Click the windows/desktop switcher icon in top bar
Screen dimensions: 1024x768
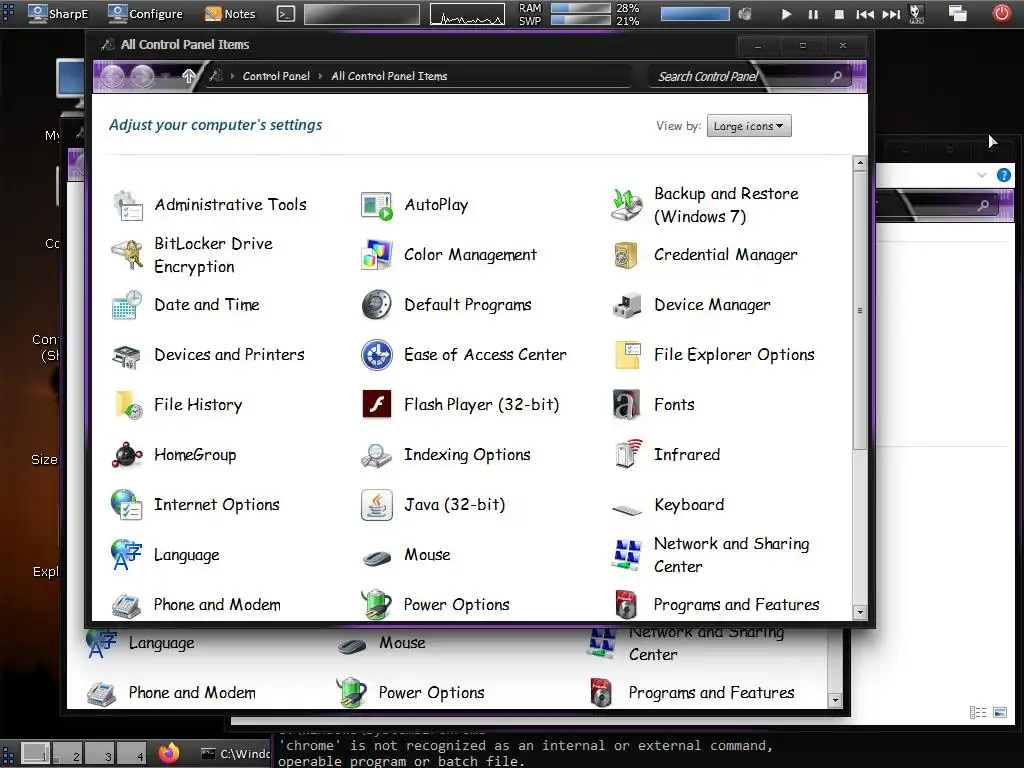[x=957, y=14]
